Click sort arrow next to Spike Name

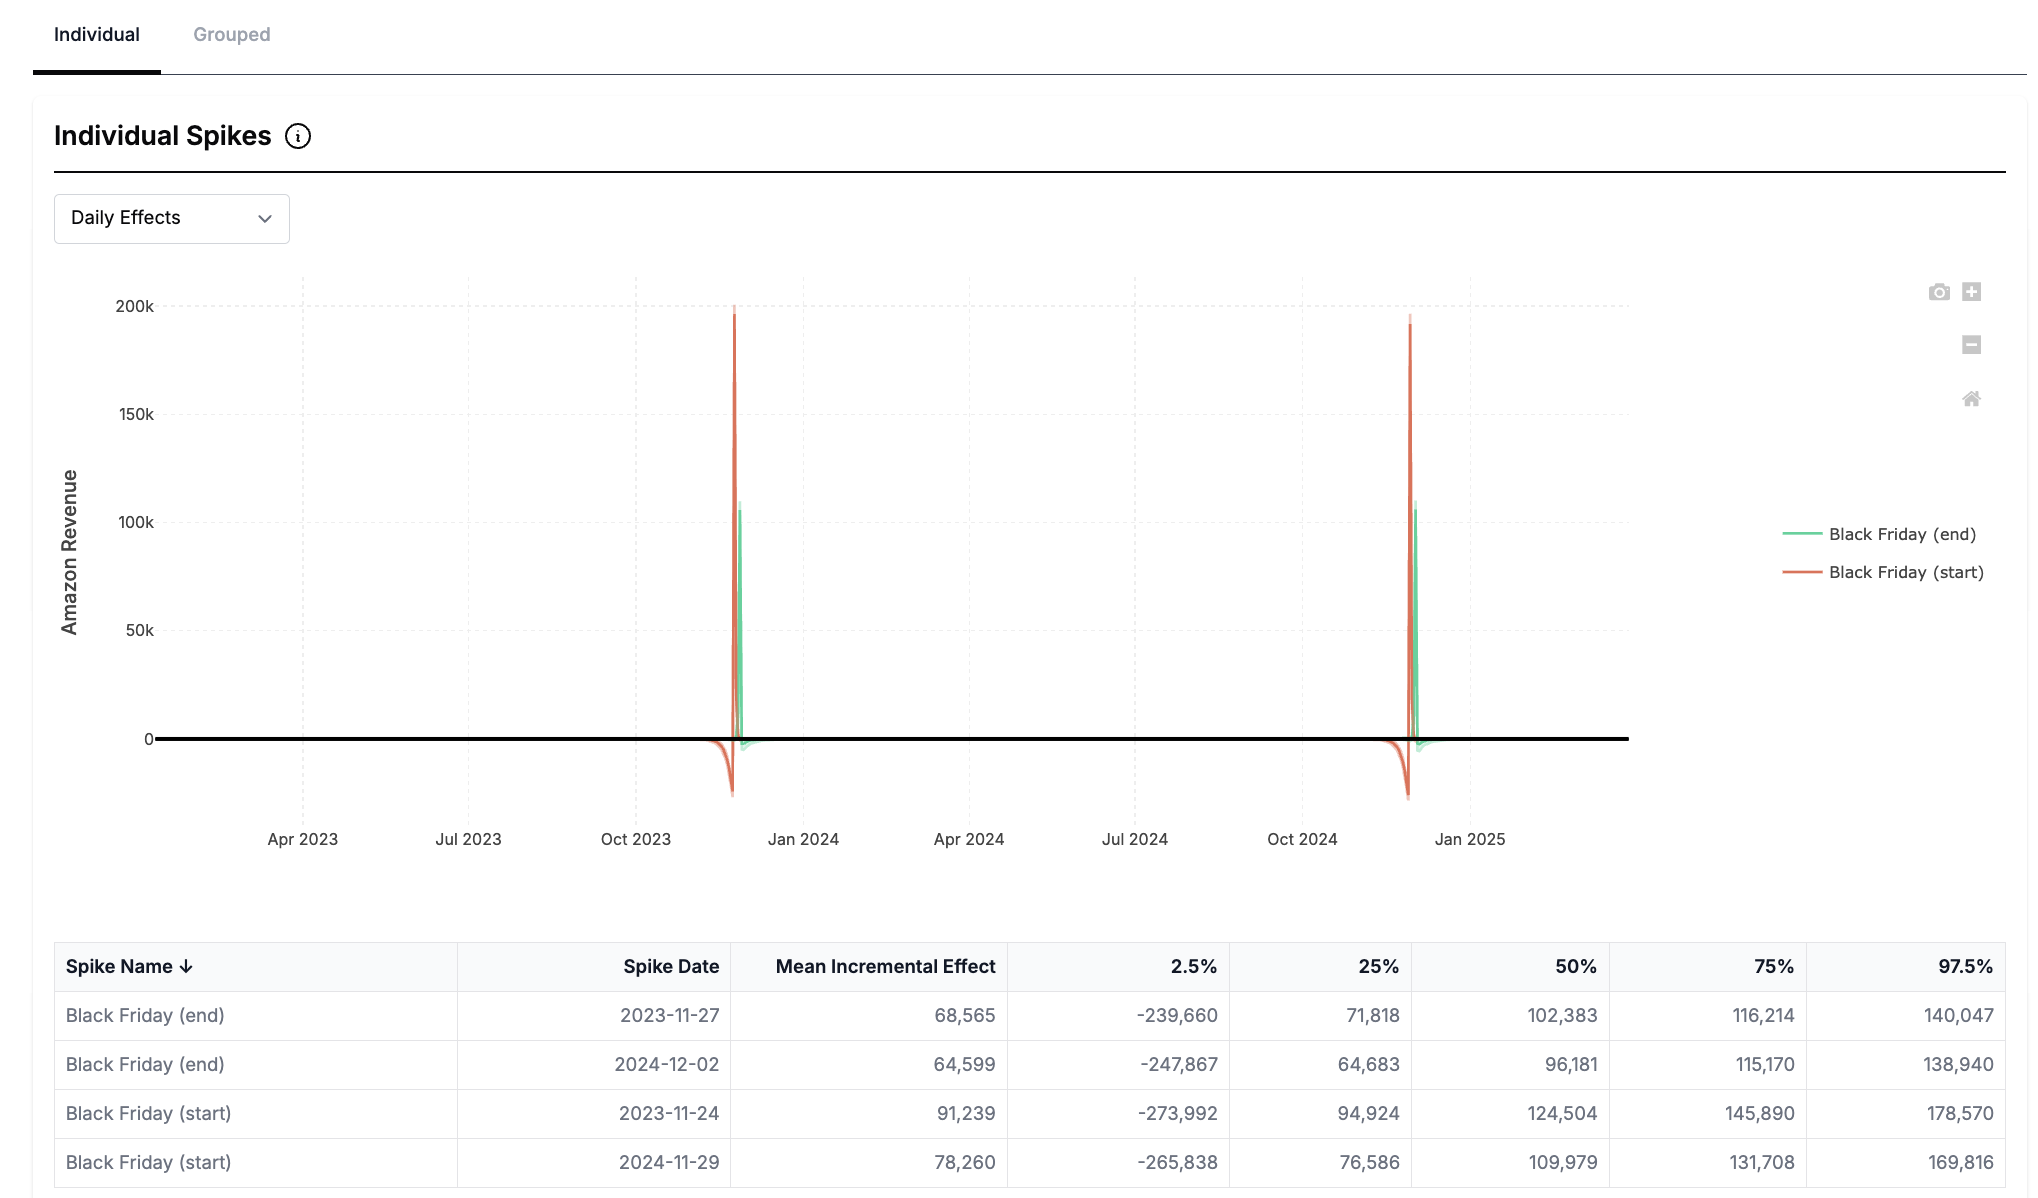click(186, 967)
